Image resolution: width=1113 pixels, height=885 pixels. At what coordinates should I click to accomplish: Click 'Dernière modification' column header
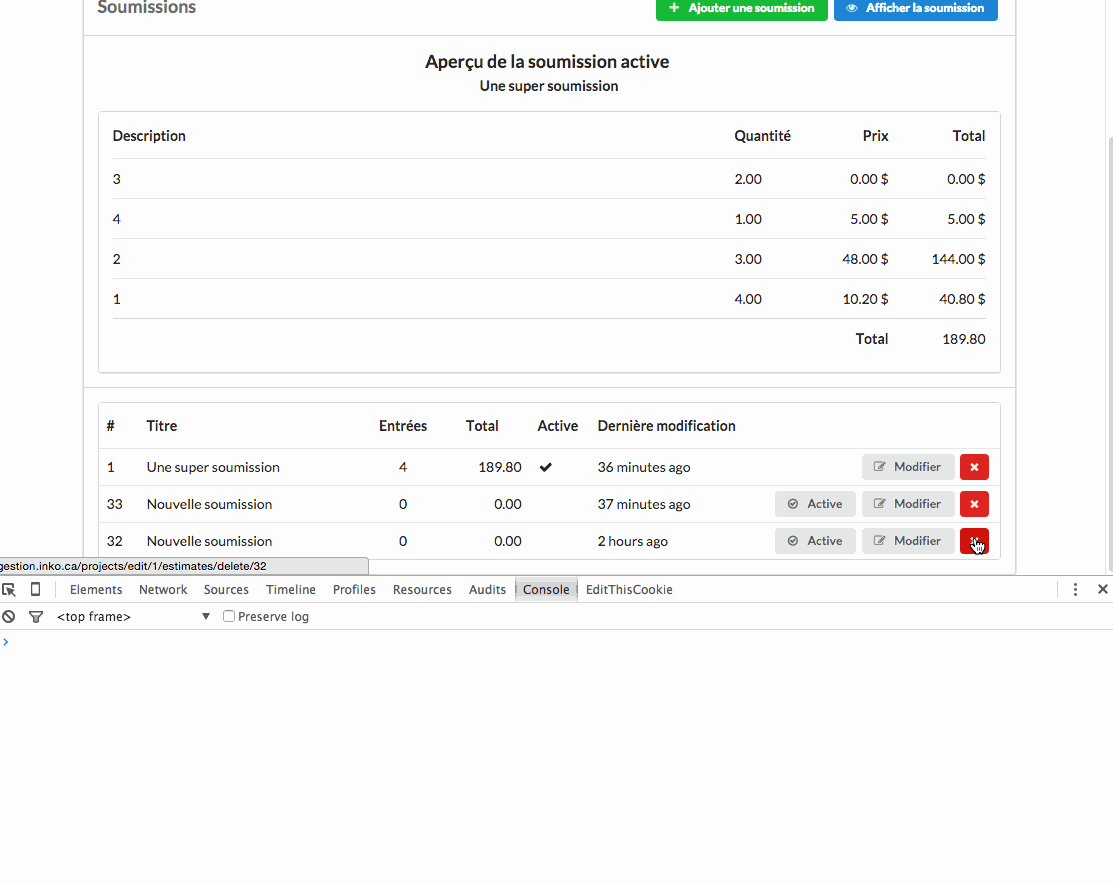(667, 426)
